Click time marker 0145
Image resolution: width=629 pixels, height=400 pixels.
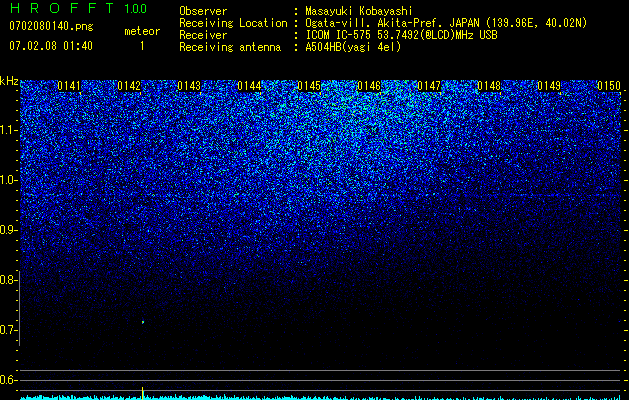coord(309,86)
